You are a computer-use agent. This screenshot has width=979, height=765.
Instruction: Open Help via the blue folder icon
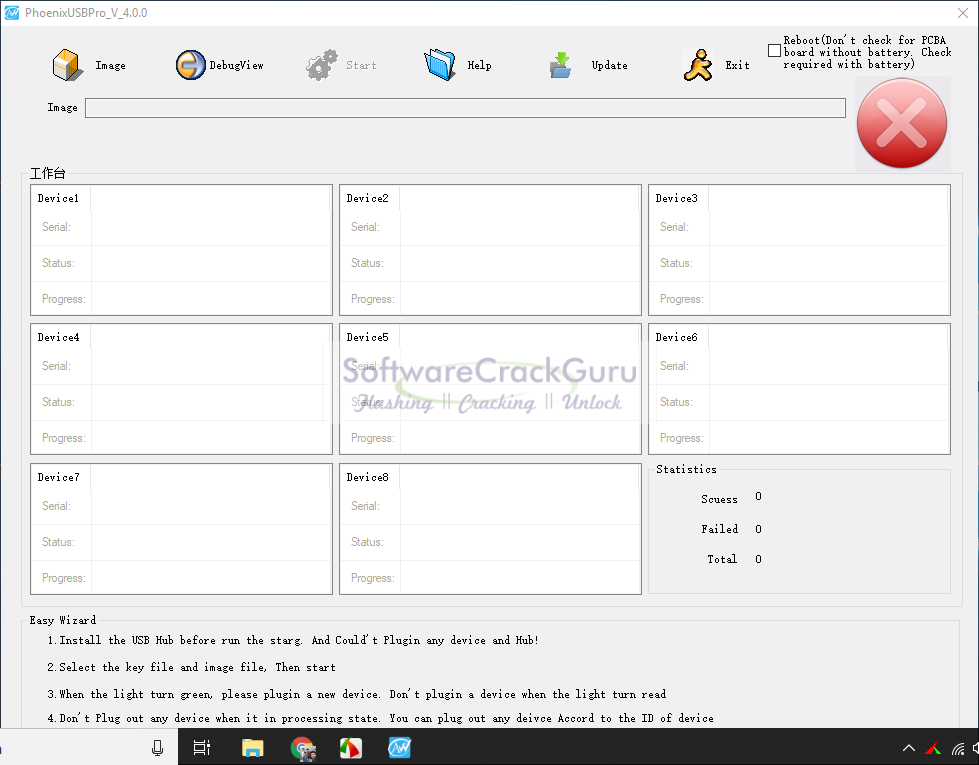tap(440, 65)
